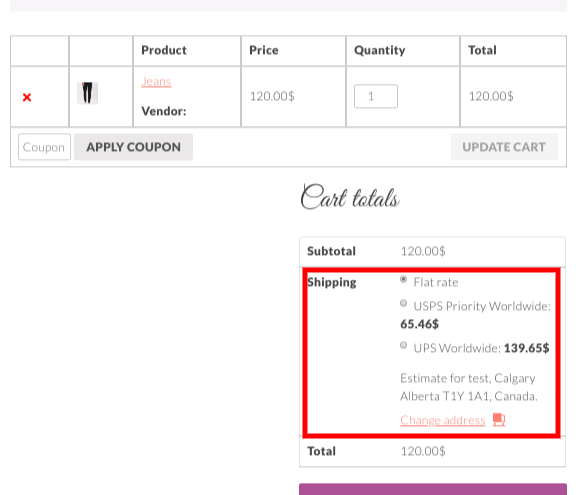Open the Jeans product thumbnail image

87,93
